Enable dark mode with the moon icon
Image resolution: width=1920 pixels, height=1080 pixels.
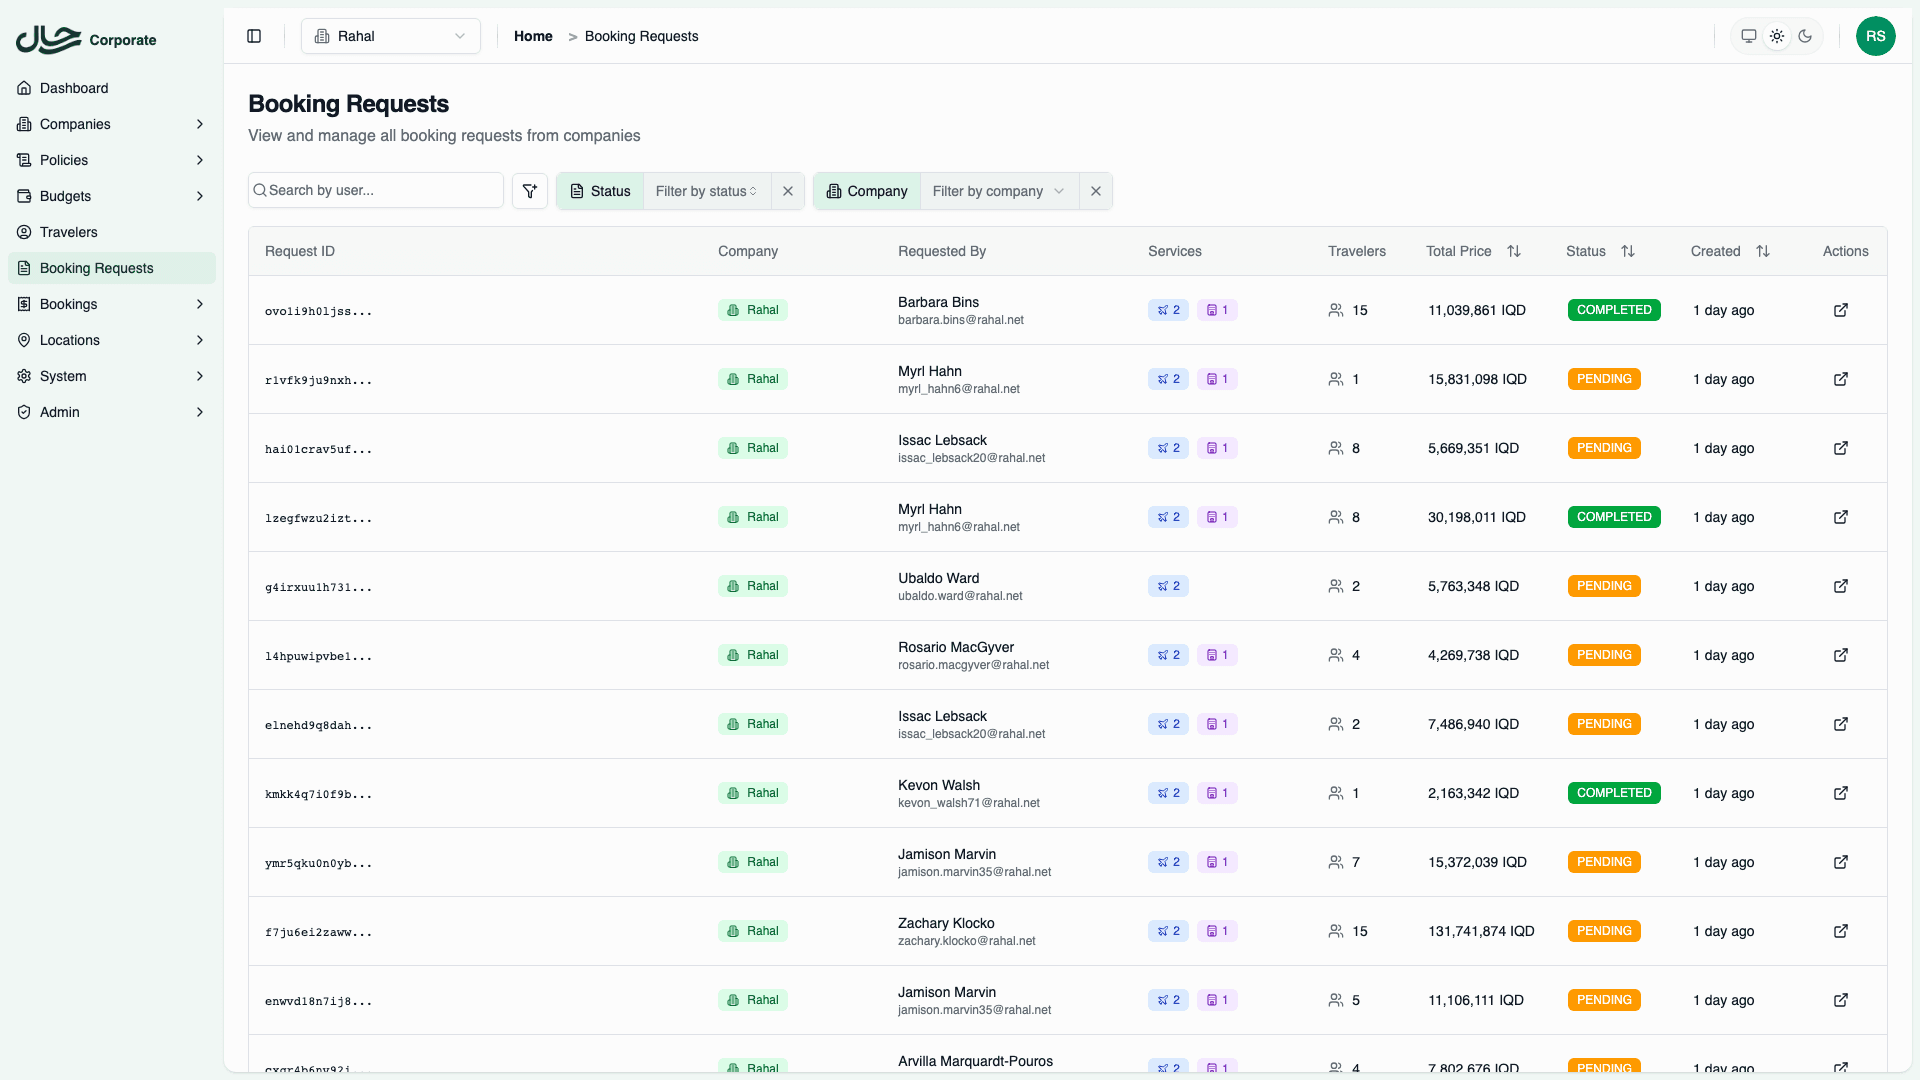[1806, 36]
